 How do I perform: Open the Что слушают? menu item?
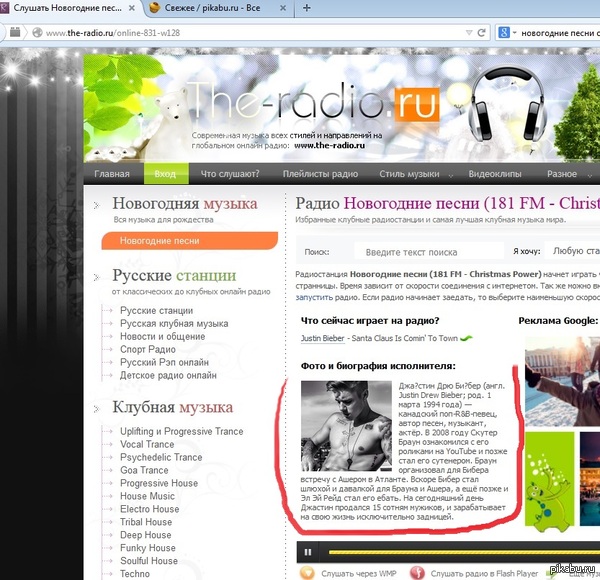coord(230,174)
